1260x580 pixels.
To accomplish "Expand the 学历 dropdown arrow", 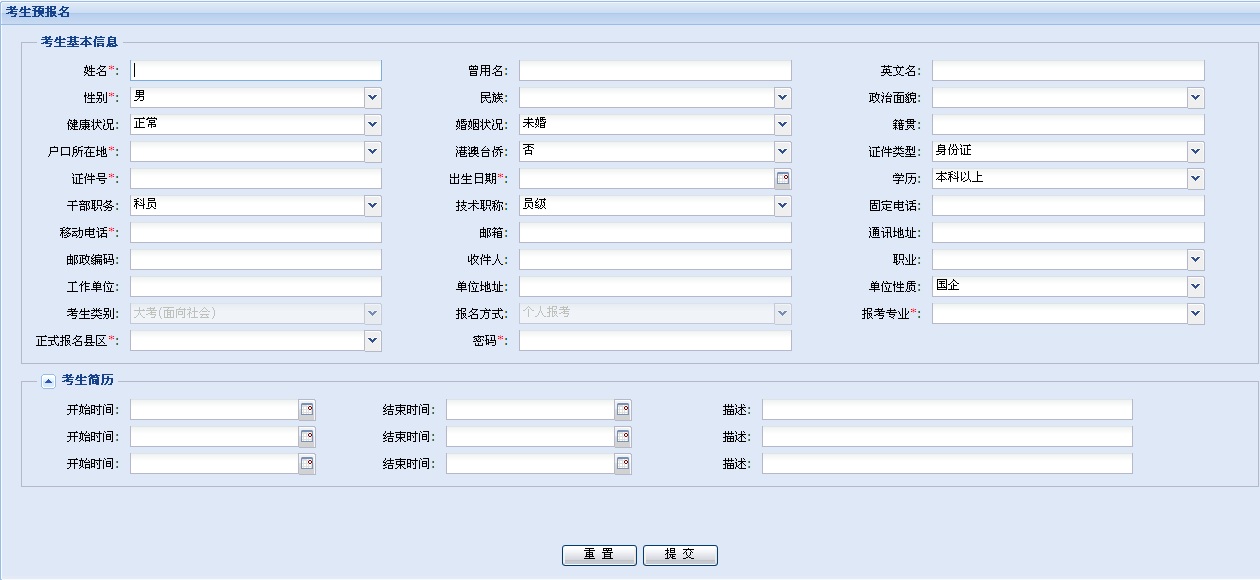I will (x=1195, y=179).
